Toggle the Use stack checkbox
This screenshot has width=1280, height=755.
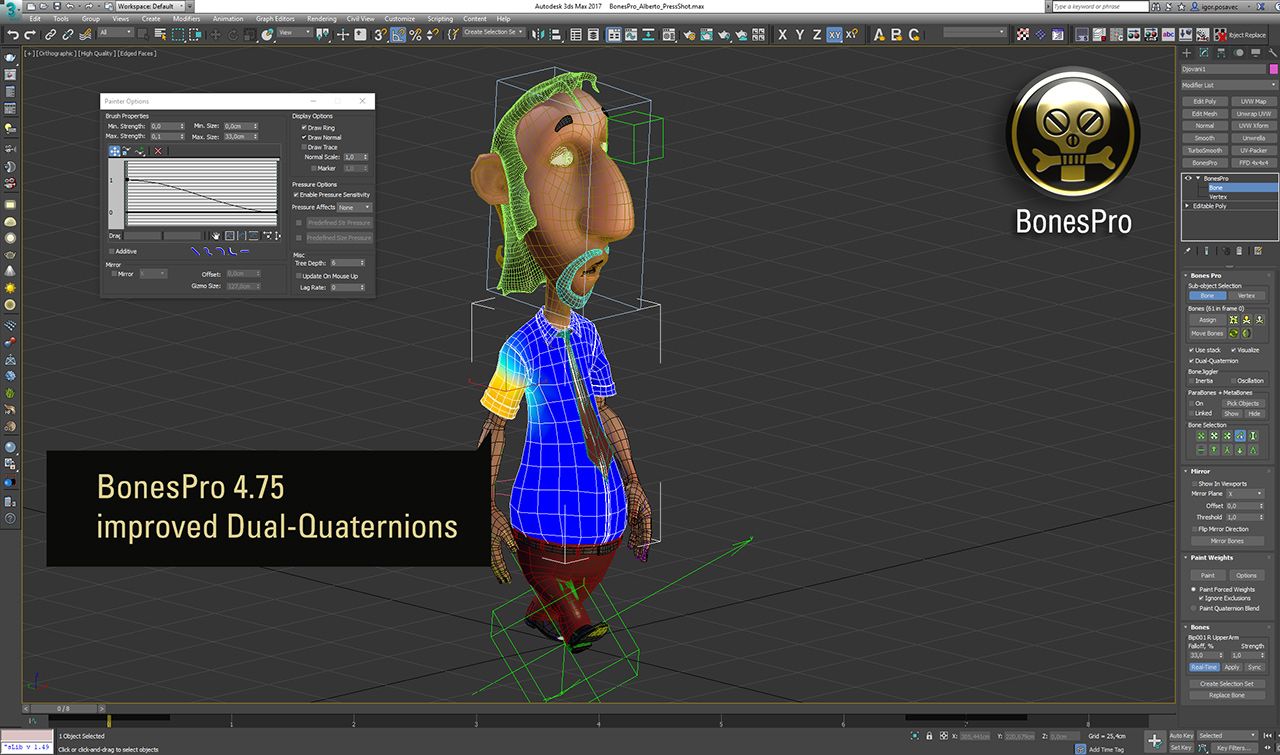[1191, 350]
